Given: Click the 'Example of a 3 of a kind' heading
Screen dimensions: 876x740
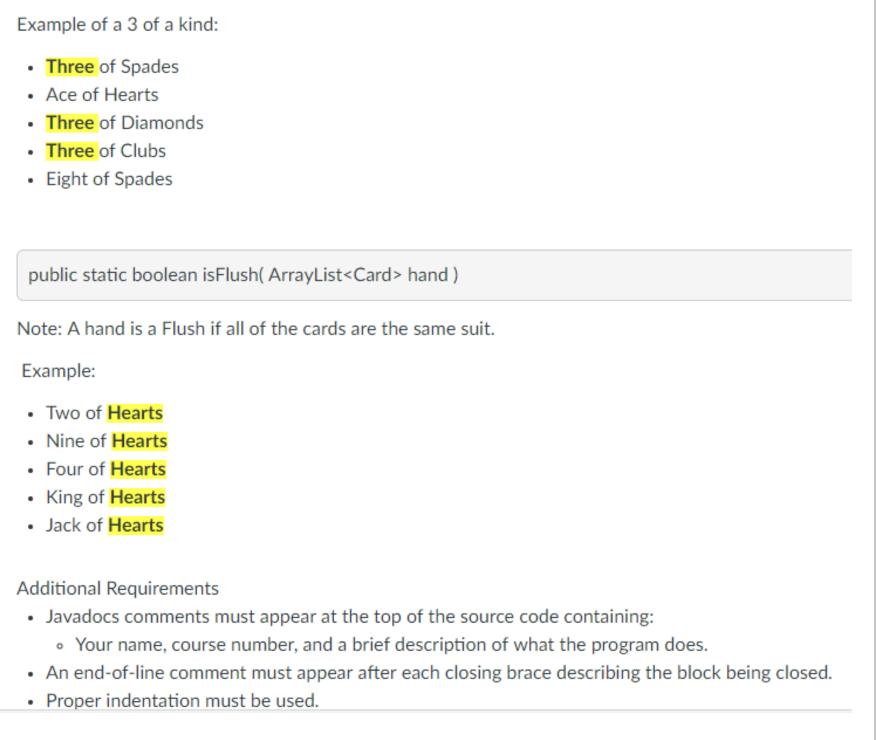Looking at the screenshot, I should [118, 24].
